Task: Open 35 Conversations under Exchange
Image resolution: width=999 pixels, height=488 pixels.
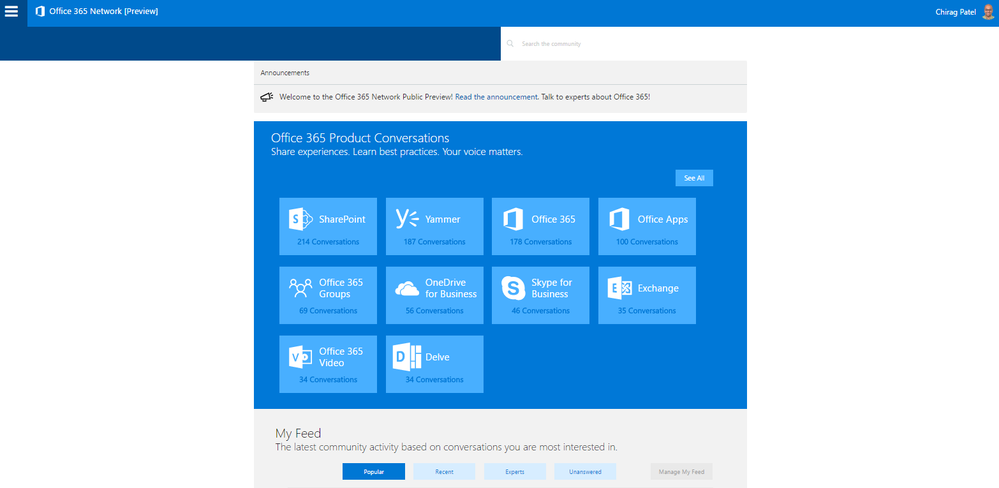Action: (x=647, y=311)
